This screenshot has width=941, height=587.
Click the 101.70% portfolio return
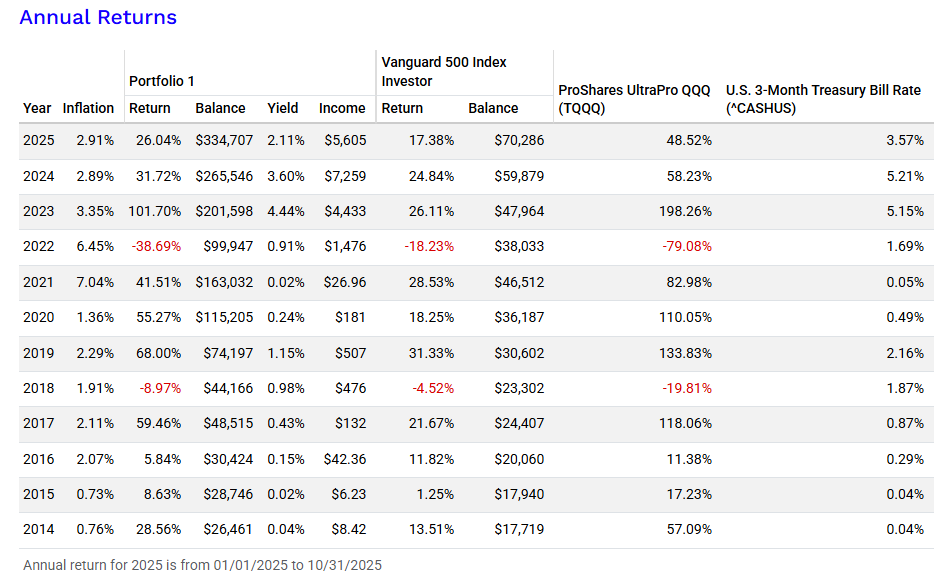click(x=154, y=211)
